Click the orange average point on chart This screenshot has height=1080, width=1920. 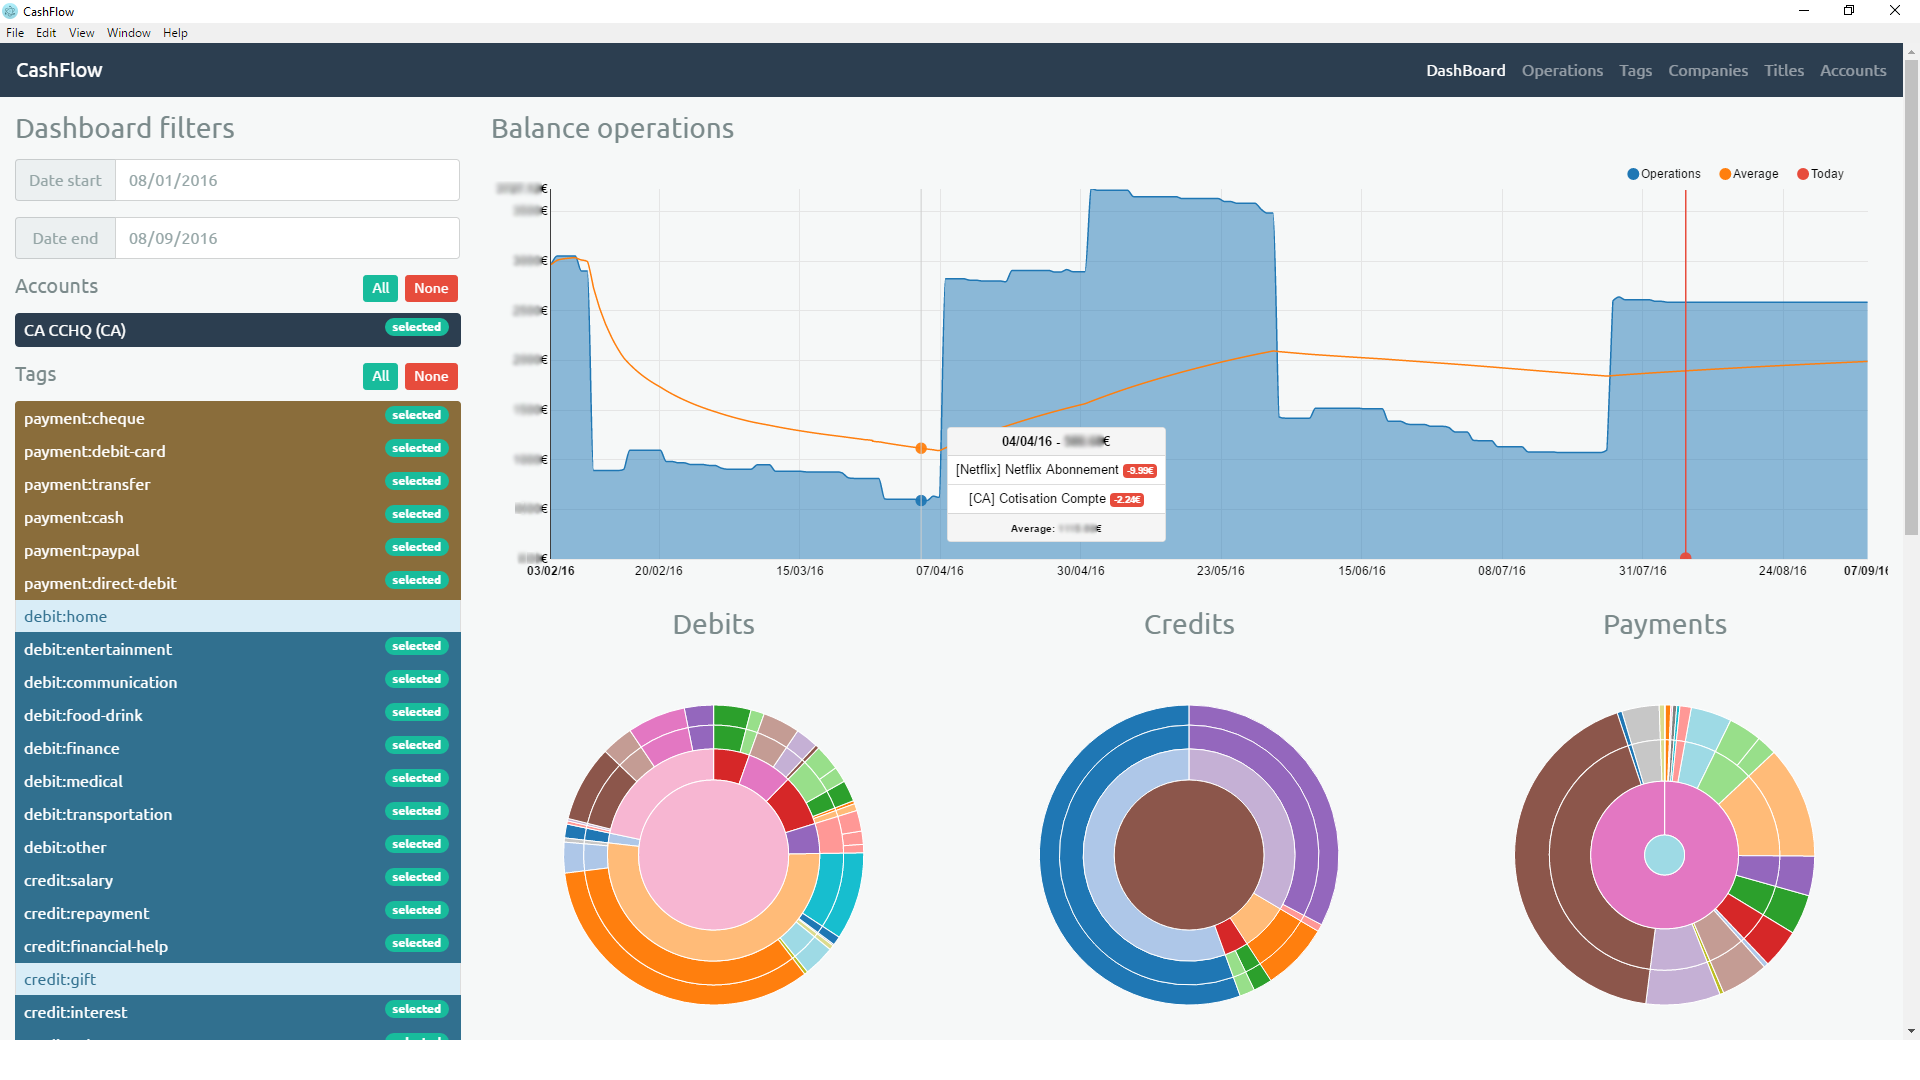tap(921, 448)
